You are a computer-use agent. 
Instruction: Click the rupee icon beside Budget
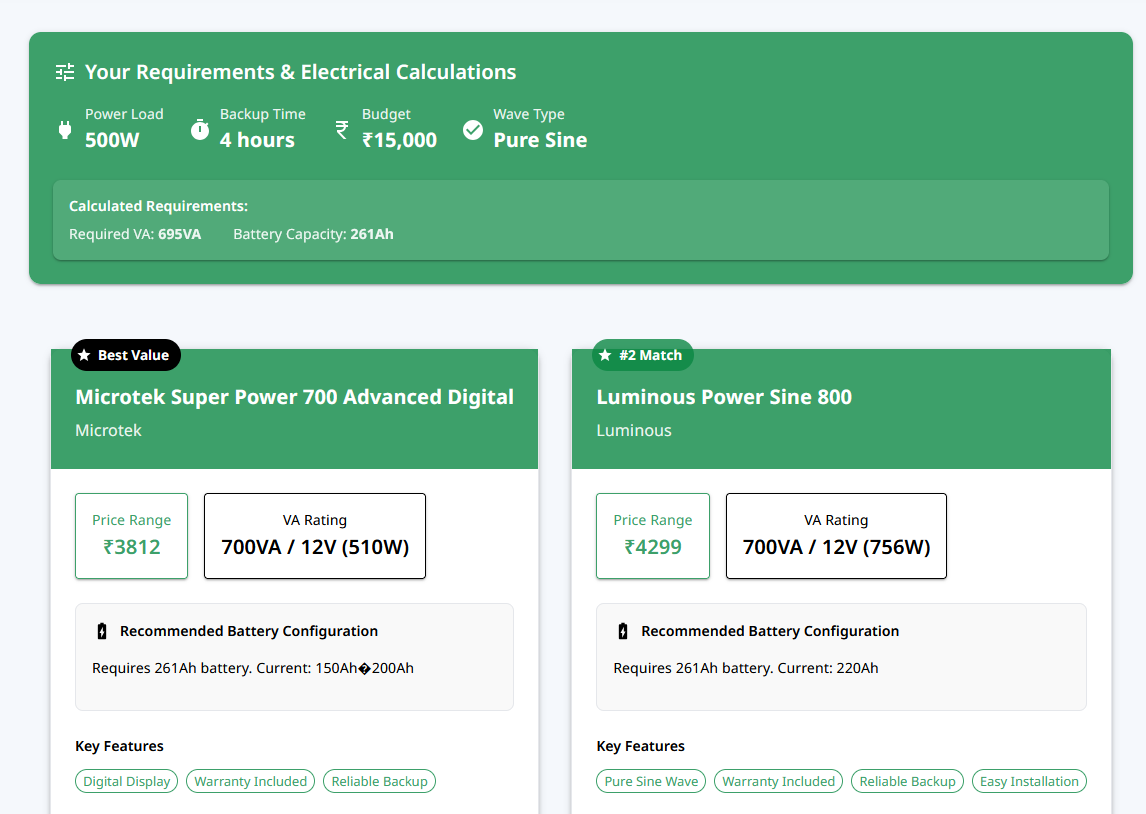(x=341, y=130)
